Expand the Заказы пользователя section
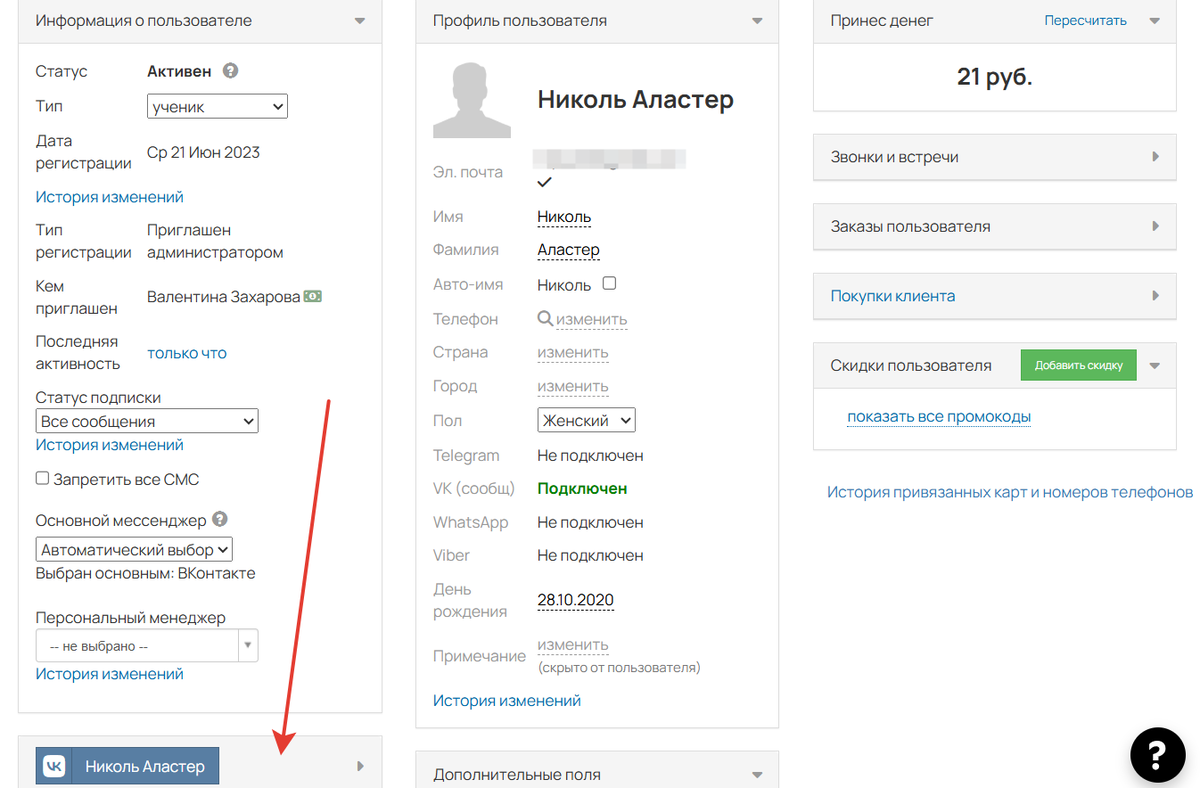 click(1155, 226)
